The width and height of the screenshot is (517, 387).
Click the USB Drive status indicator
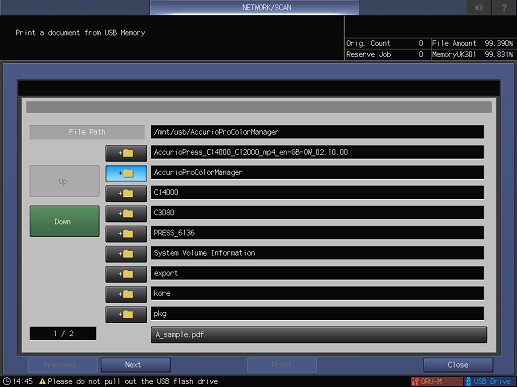490,381
